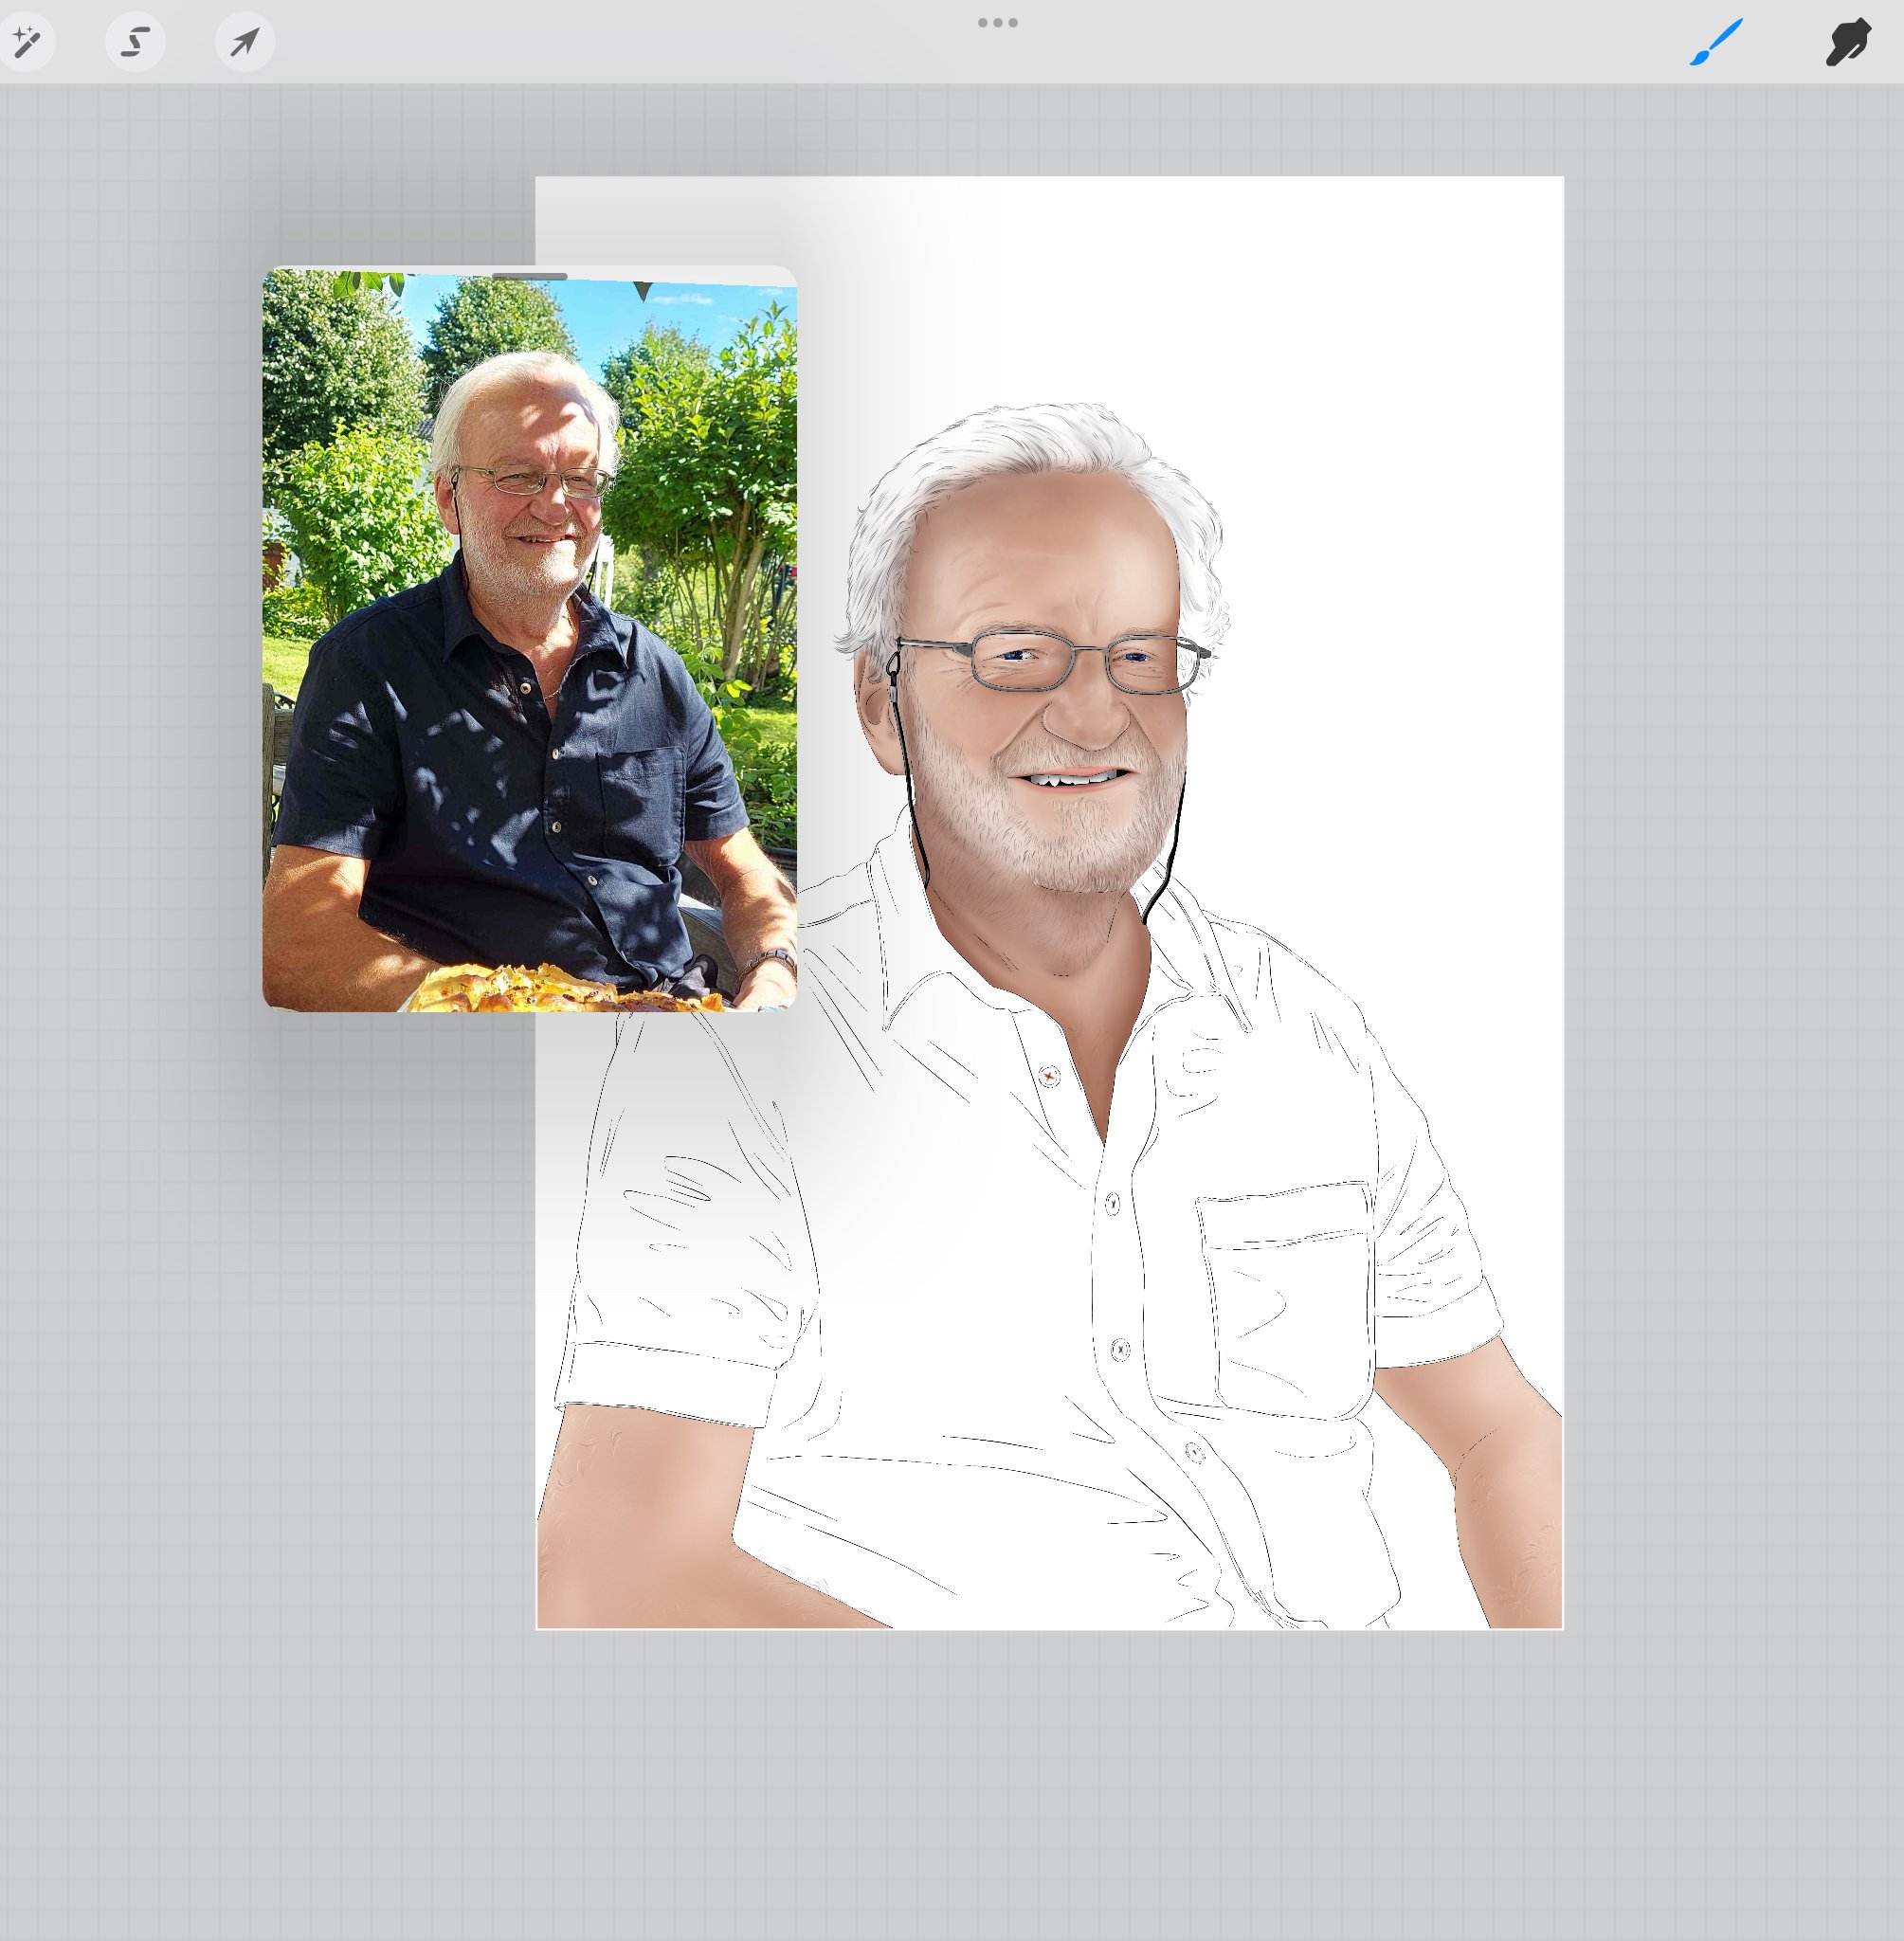
Task: Open the Adjustments magic wand menu
Action: pos(26,42)
